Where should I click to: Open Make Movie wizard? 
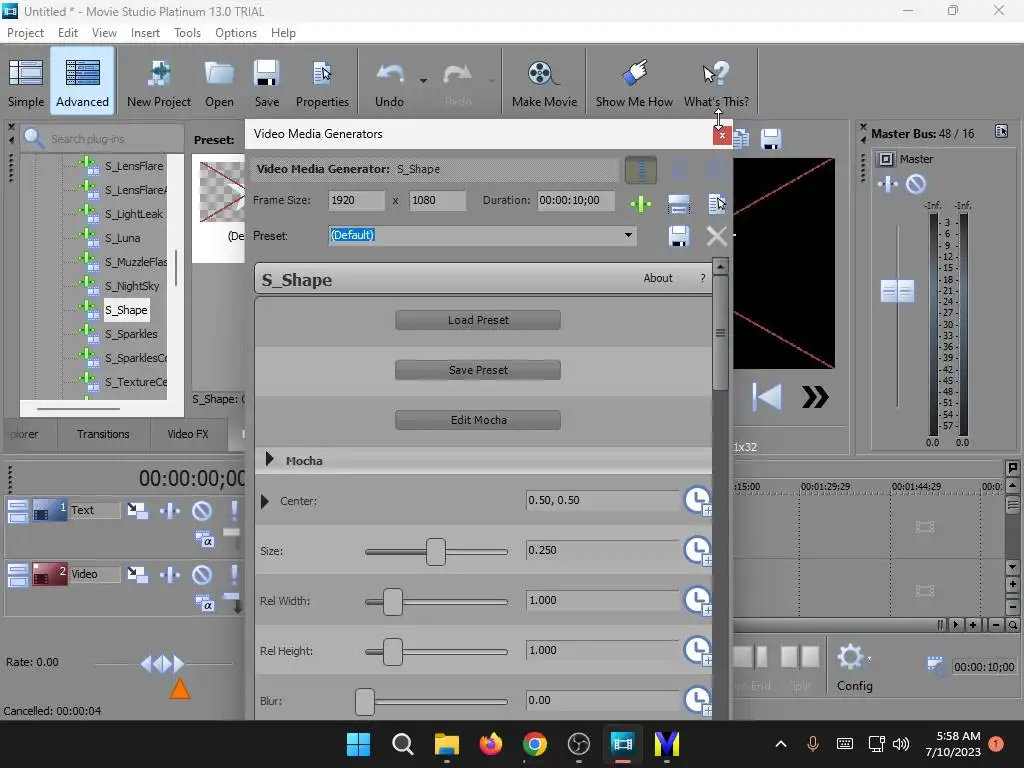click(x=544, y=83)
